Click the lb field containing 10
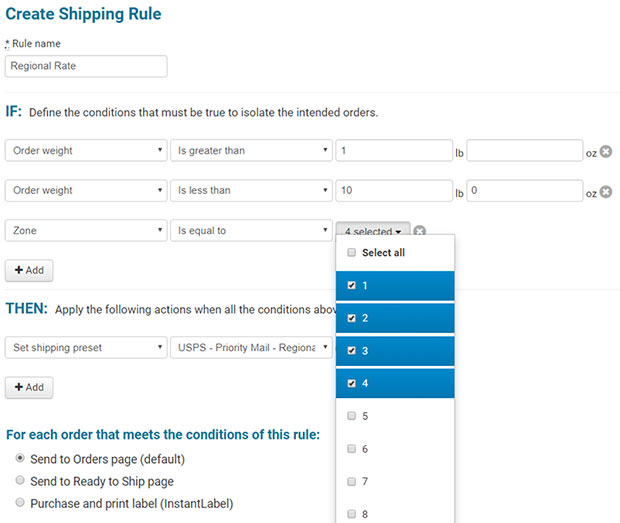620x523 pixels. (394, 191)
